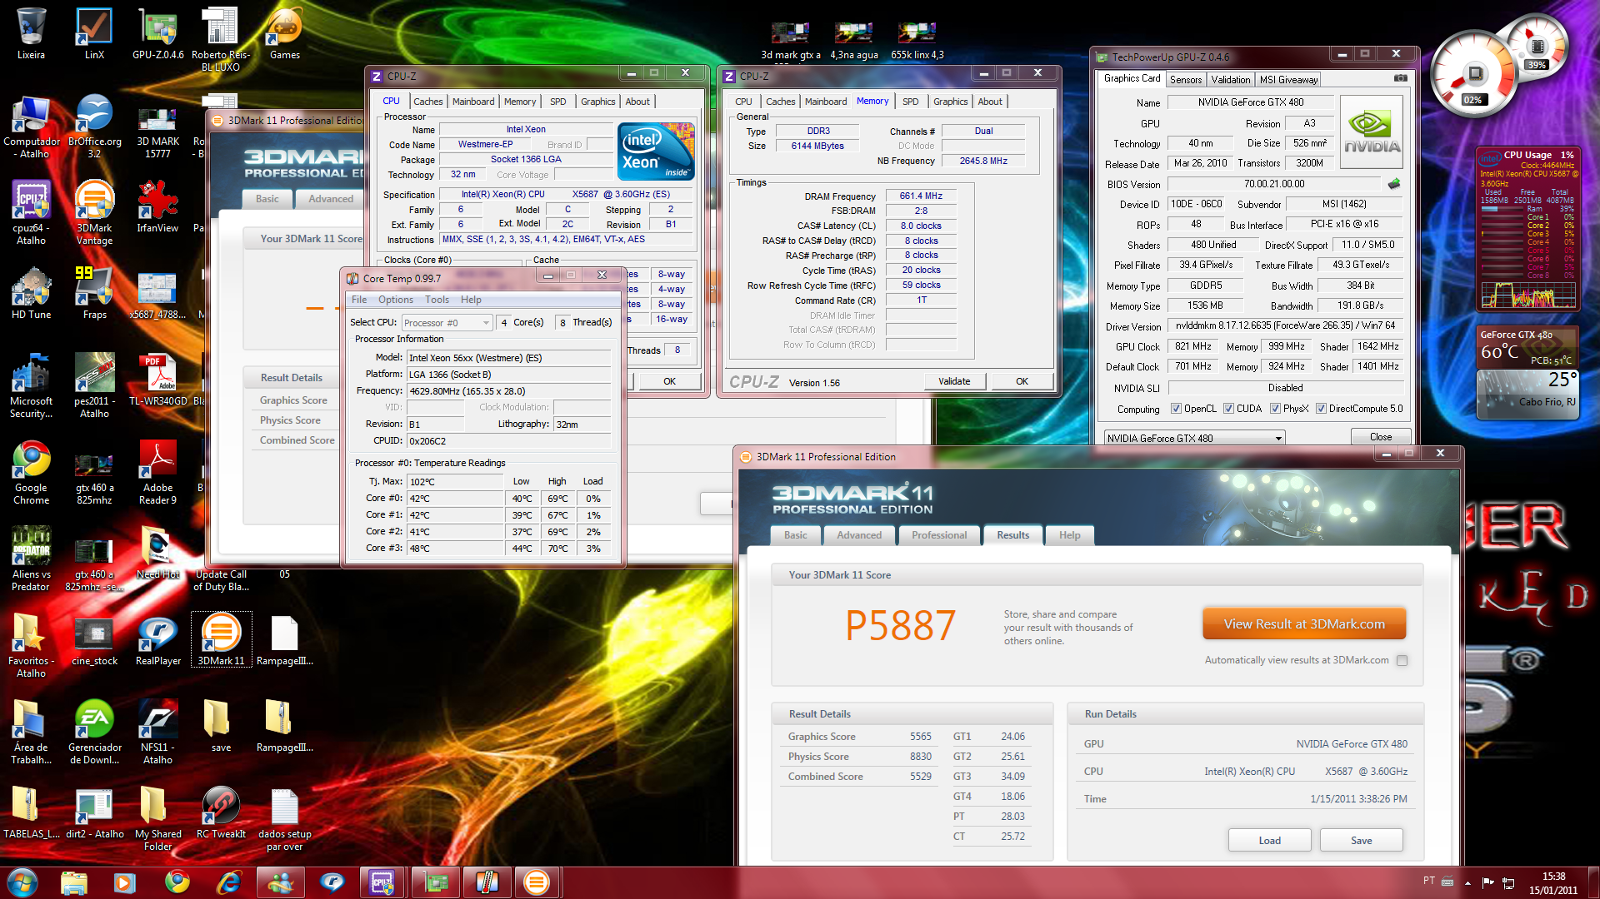
Task: Open the Games desktop shortcut
Action: click(284, 33)
